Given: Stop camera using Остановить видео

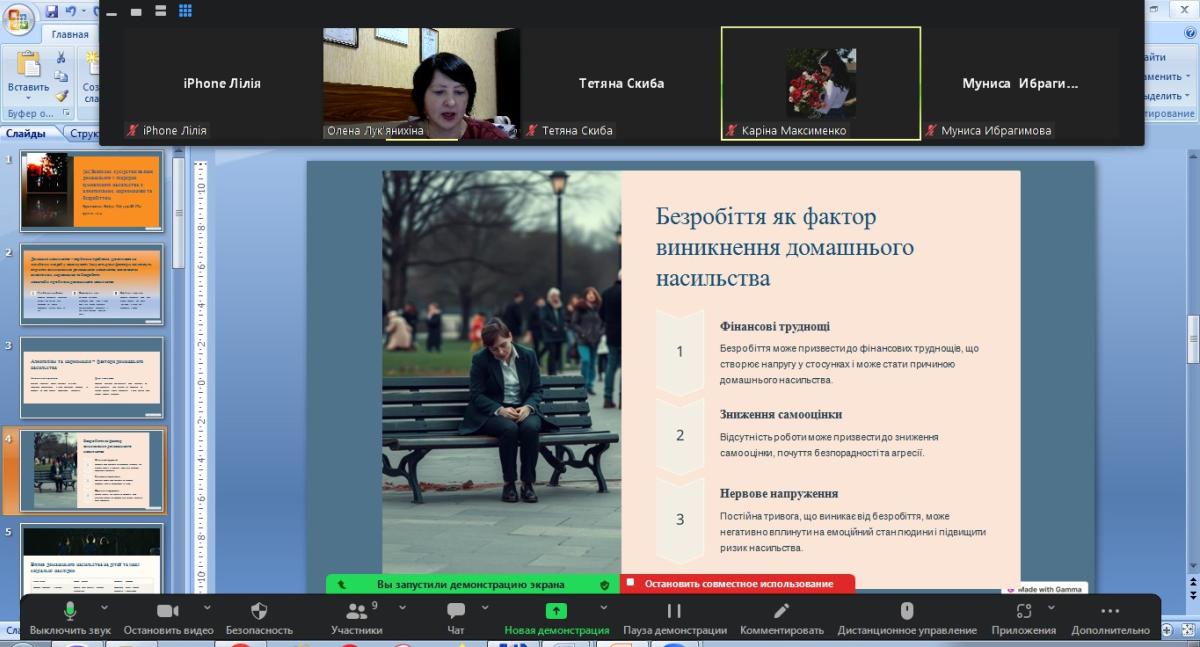Looking at the screenshot, I should [x=168, y=616].
